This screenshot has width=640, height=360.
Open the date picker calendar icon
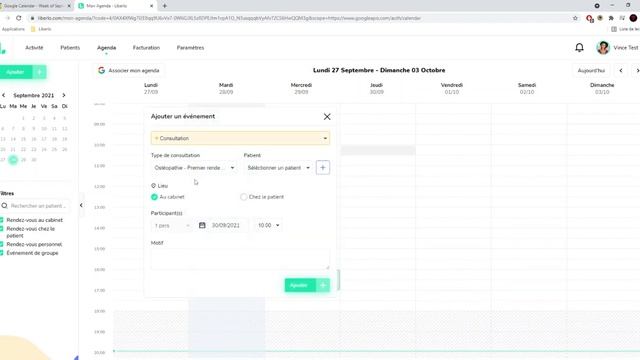pos(202,225)
